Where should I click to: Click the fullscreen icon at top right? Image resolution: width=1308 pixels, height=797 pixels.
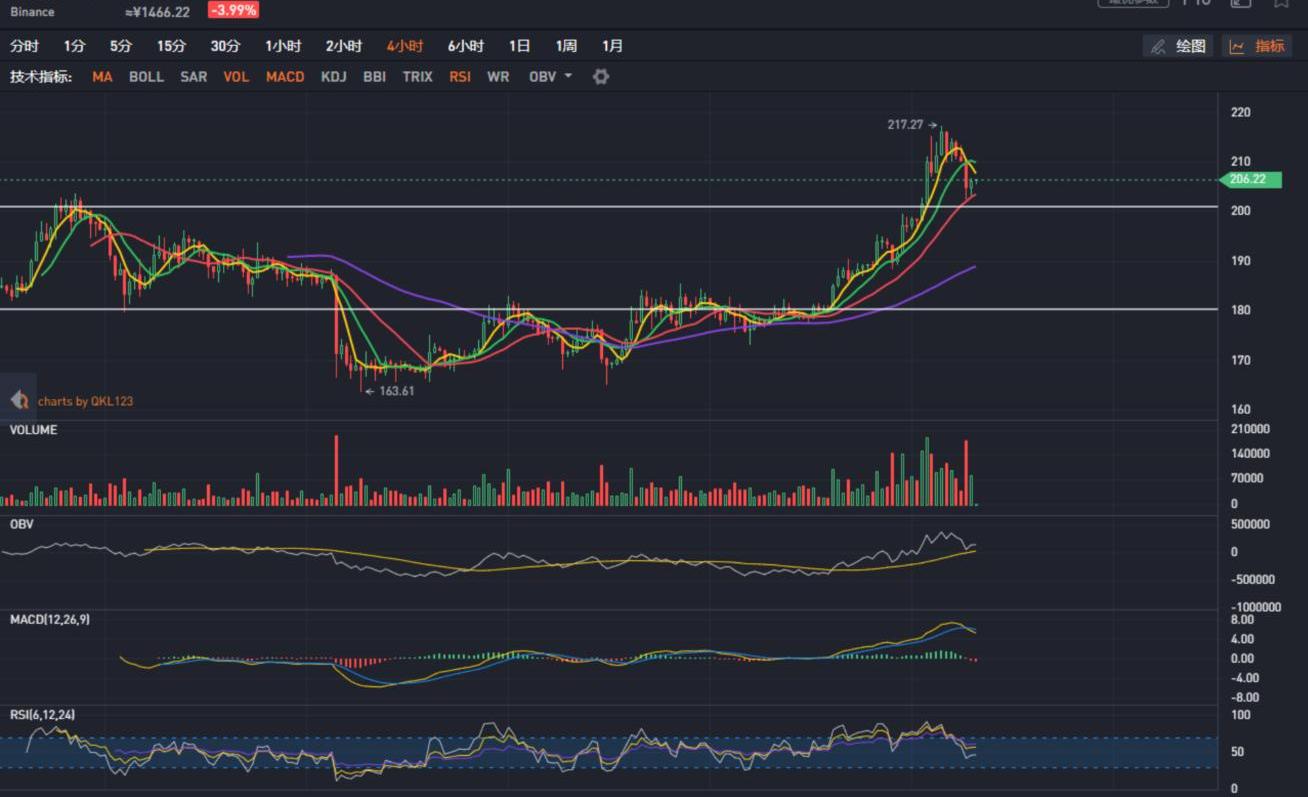[x=1240, y=3]
